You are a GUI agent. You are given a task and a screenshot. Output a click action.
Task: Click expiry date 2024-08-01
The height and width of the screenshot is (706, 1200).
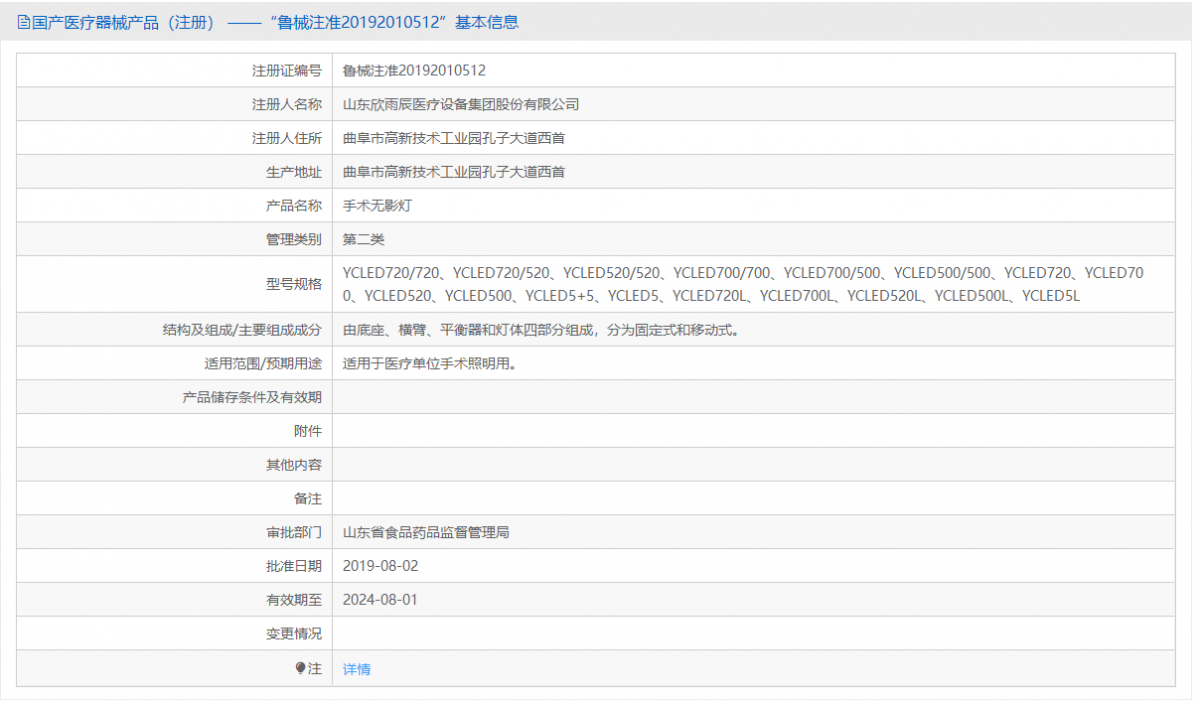(380, 600)
